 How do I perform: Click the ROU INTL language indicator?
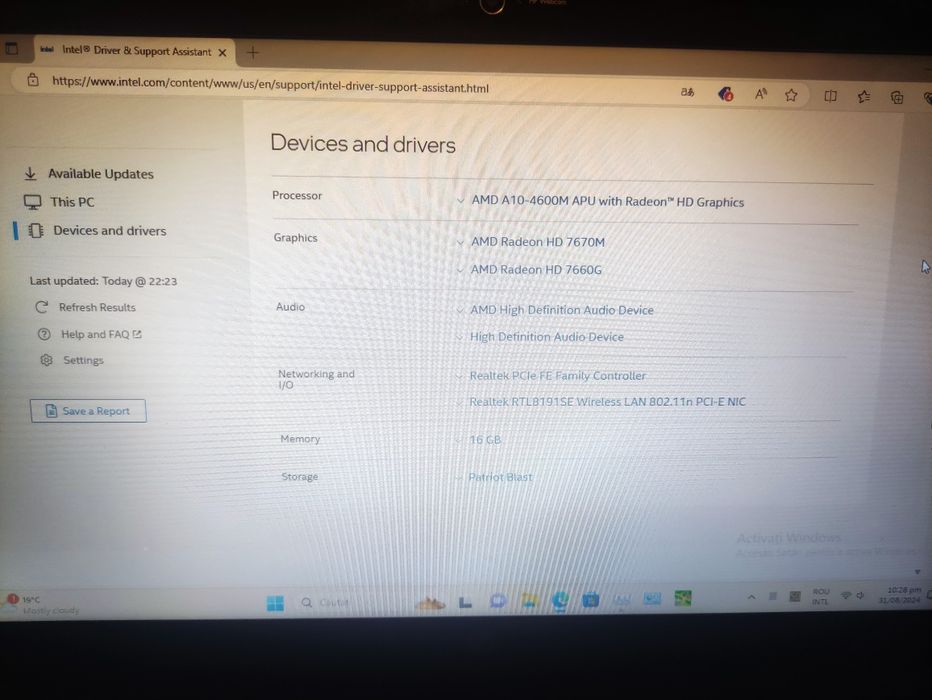(821, 597)
